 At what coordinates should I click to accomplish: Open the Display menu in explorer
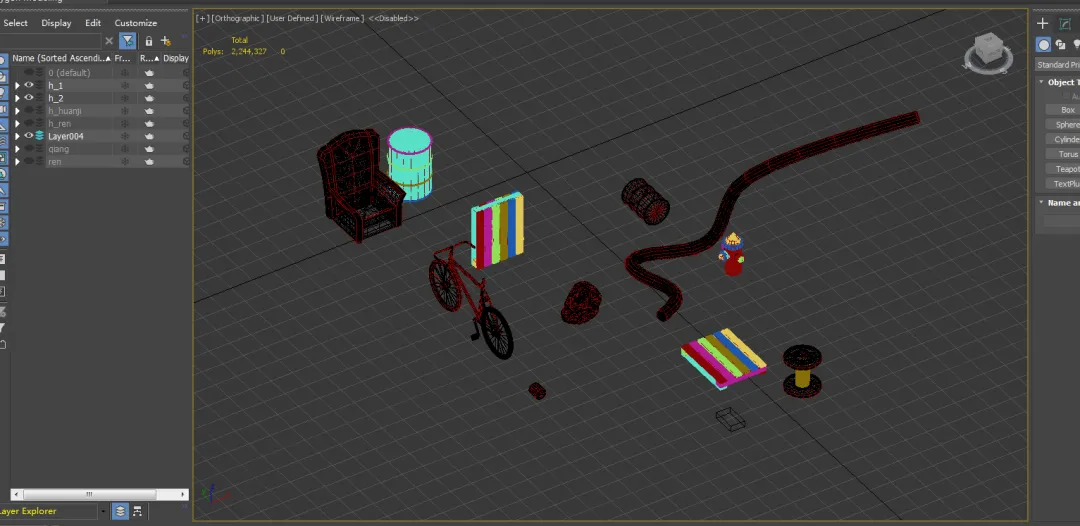click(56, 23)
